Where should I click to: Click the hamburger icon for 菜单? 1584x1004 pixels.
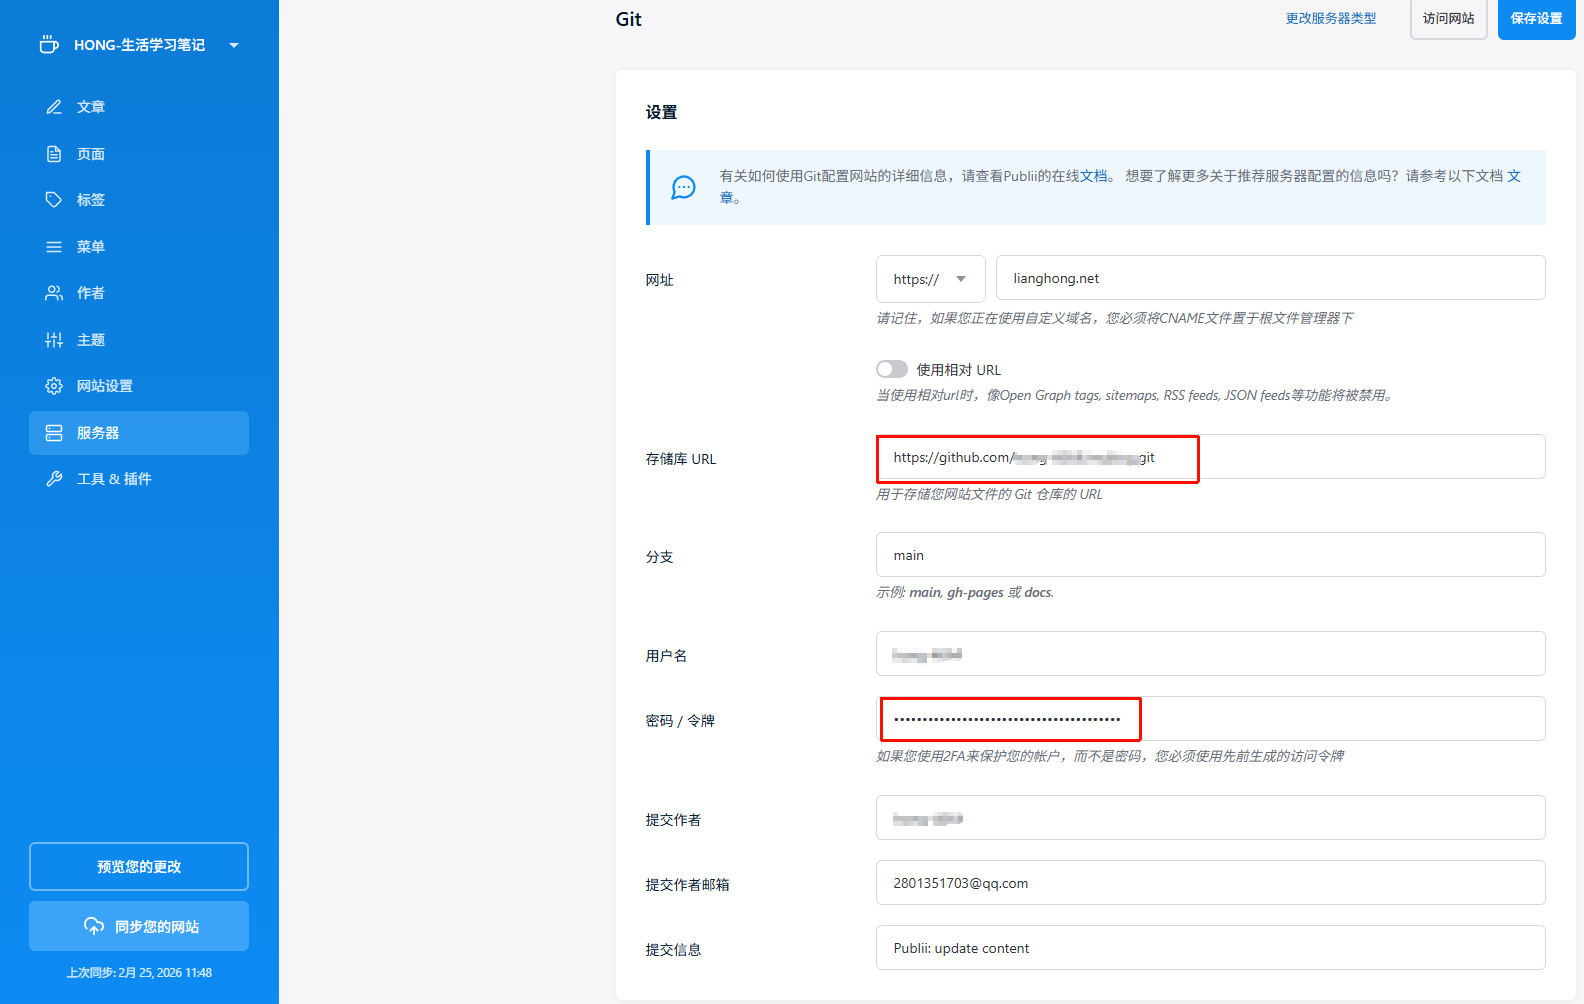pyautogui.click(x=54, y=247)
